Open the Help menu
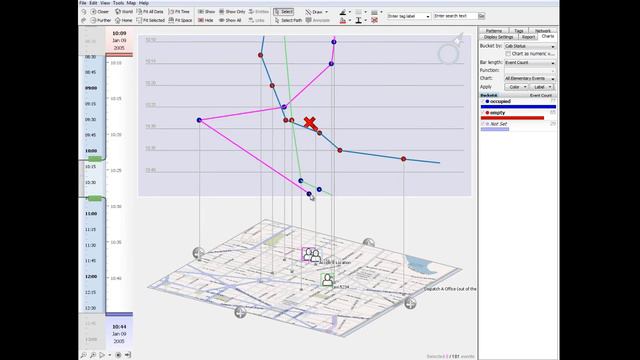 tap(144, 3)
